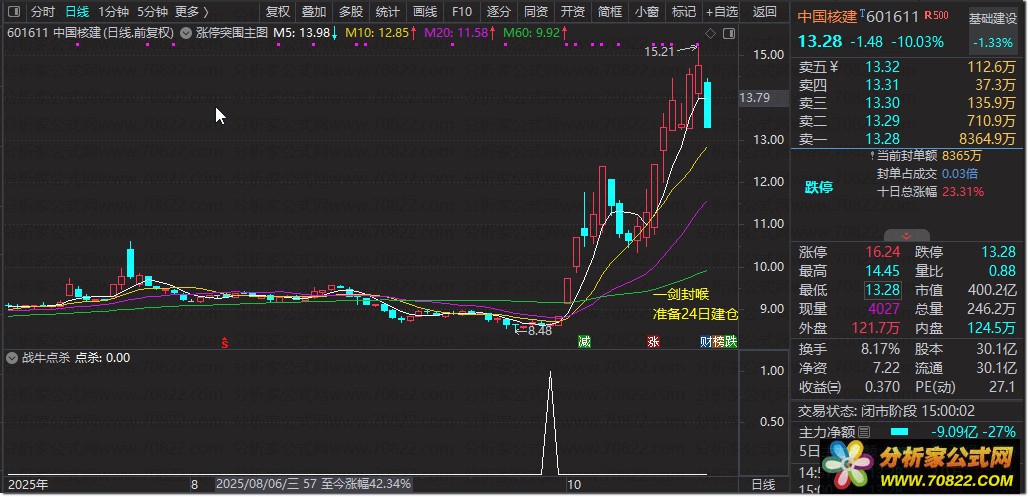Open the 更多 periods dropdown
Screen dimensions: 1030x497
tap(191, 12)
